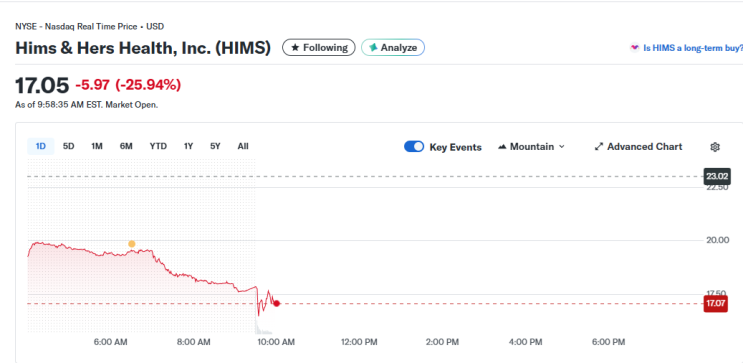The image size is (743, 363).
Task: Click the 2:00 PM axis label
Action: (x=442, y=342)
